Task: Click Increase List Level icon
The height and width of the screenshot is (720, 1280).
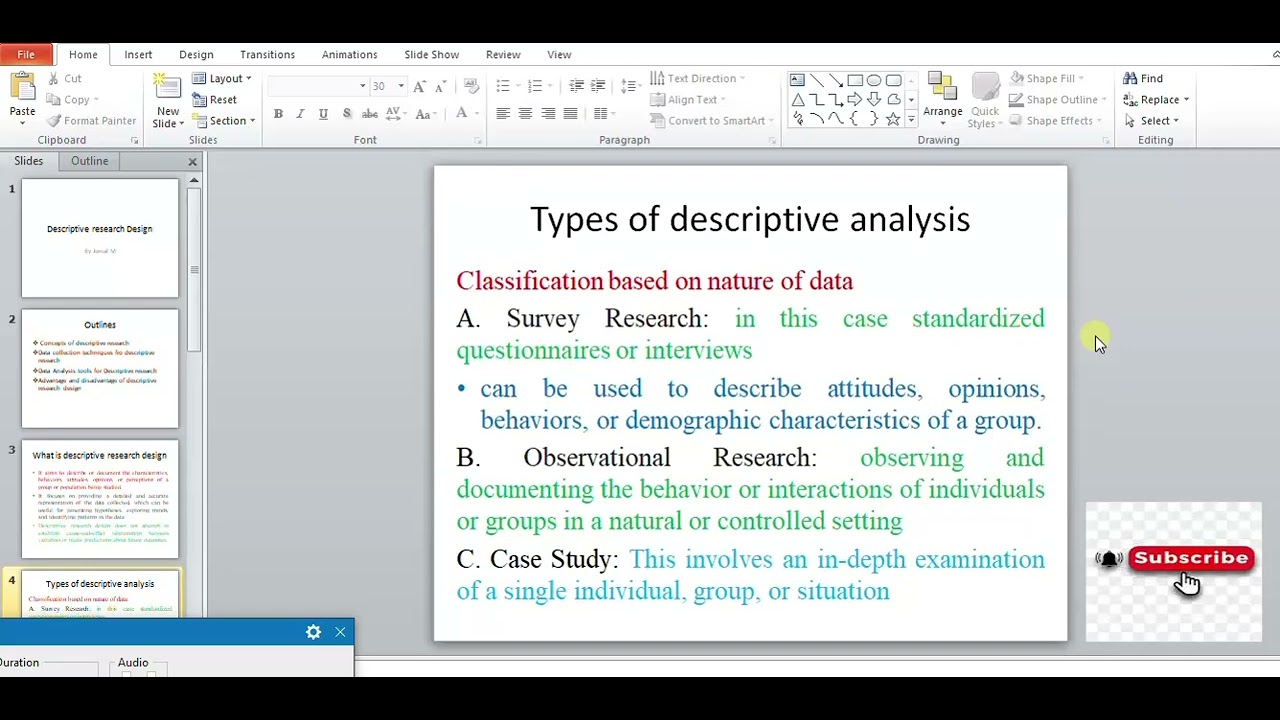Action: pyautogui.click(x=598, y=86)
